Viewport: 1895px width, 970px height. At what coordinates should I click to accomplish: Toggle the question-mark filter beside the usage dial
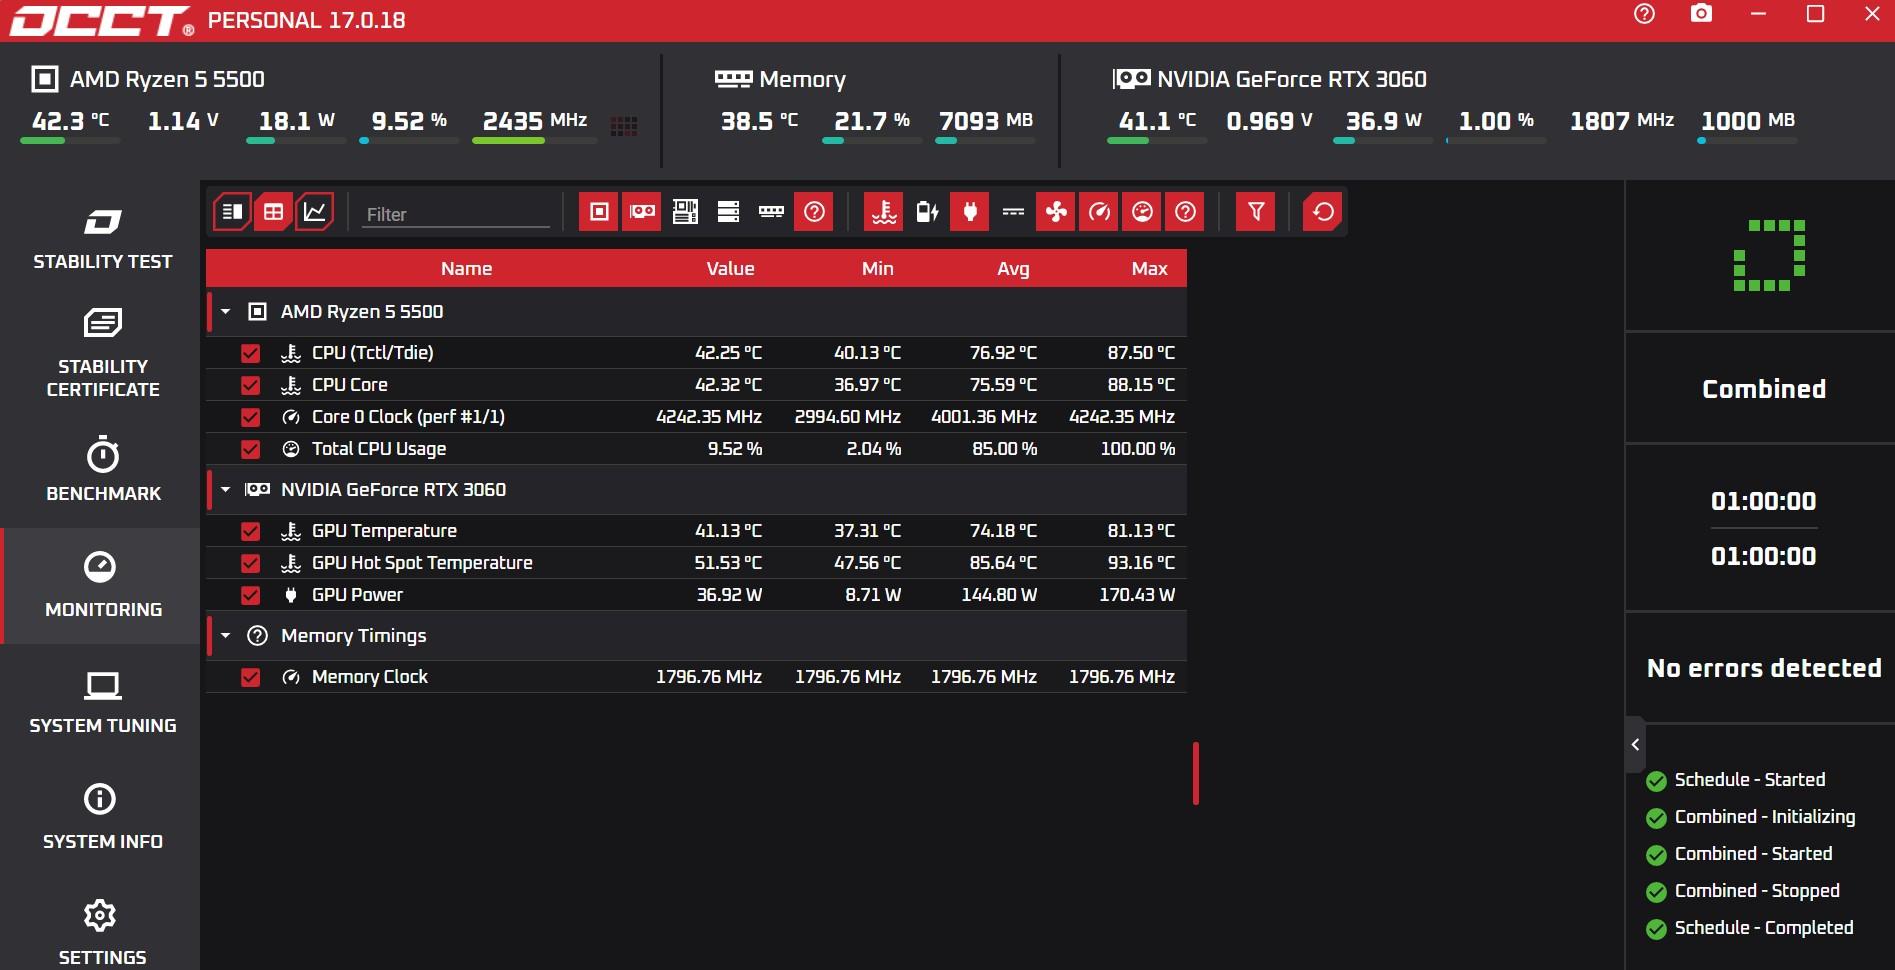(1185, 212)
